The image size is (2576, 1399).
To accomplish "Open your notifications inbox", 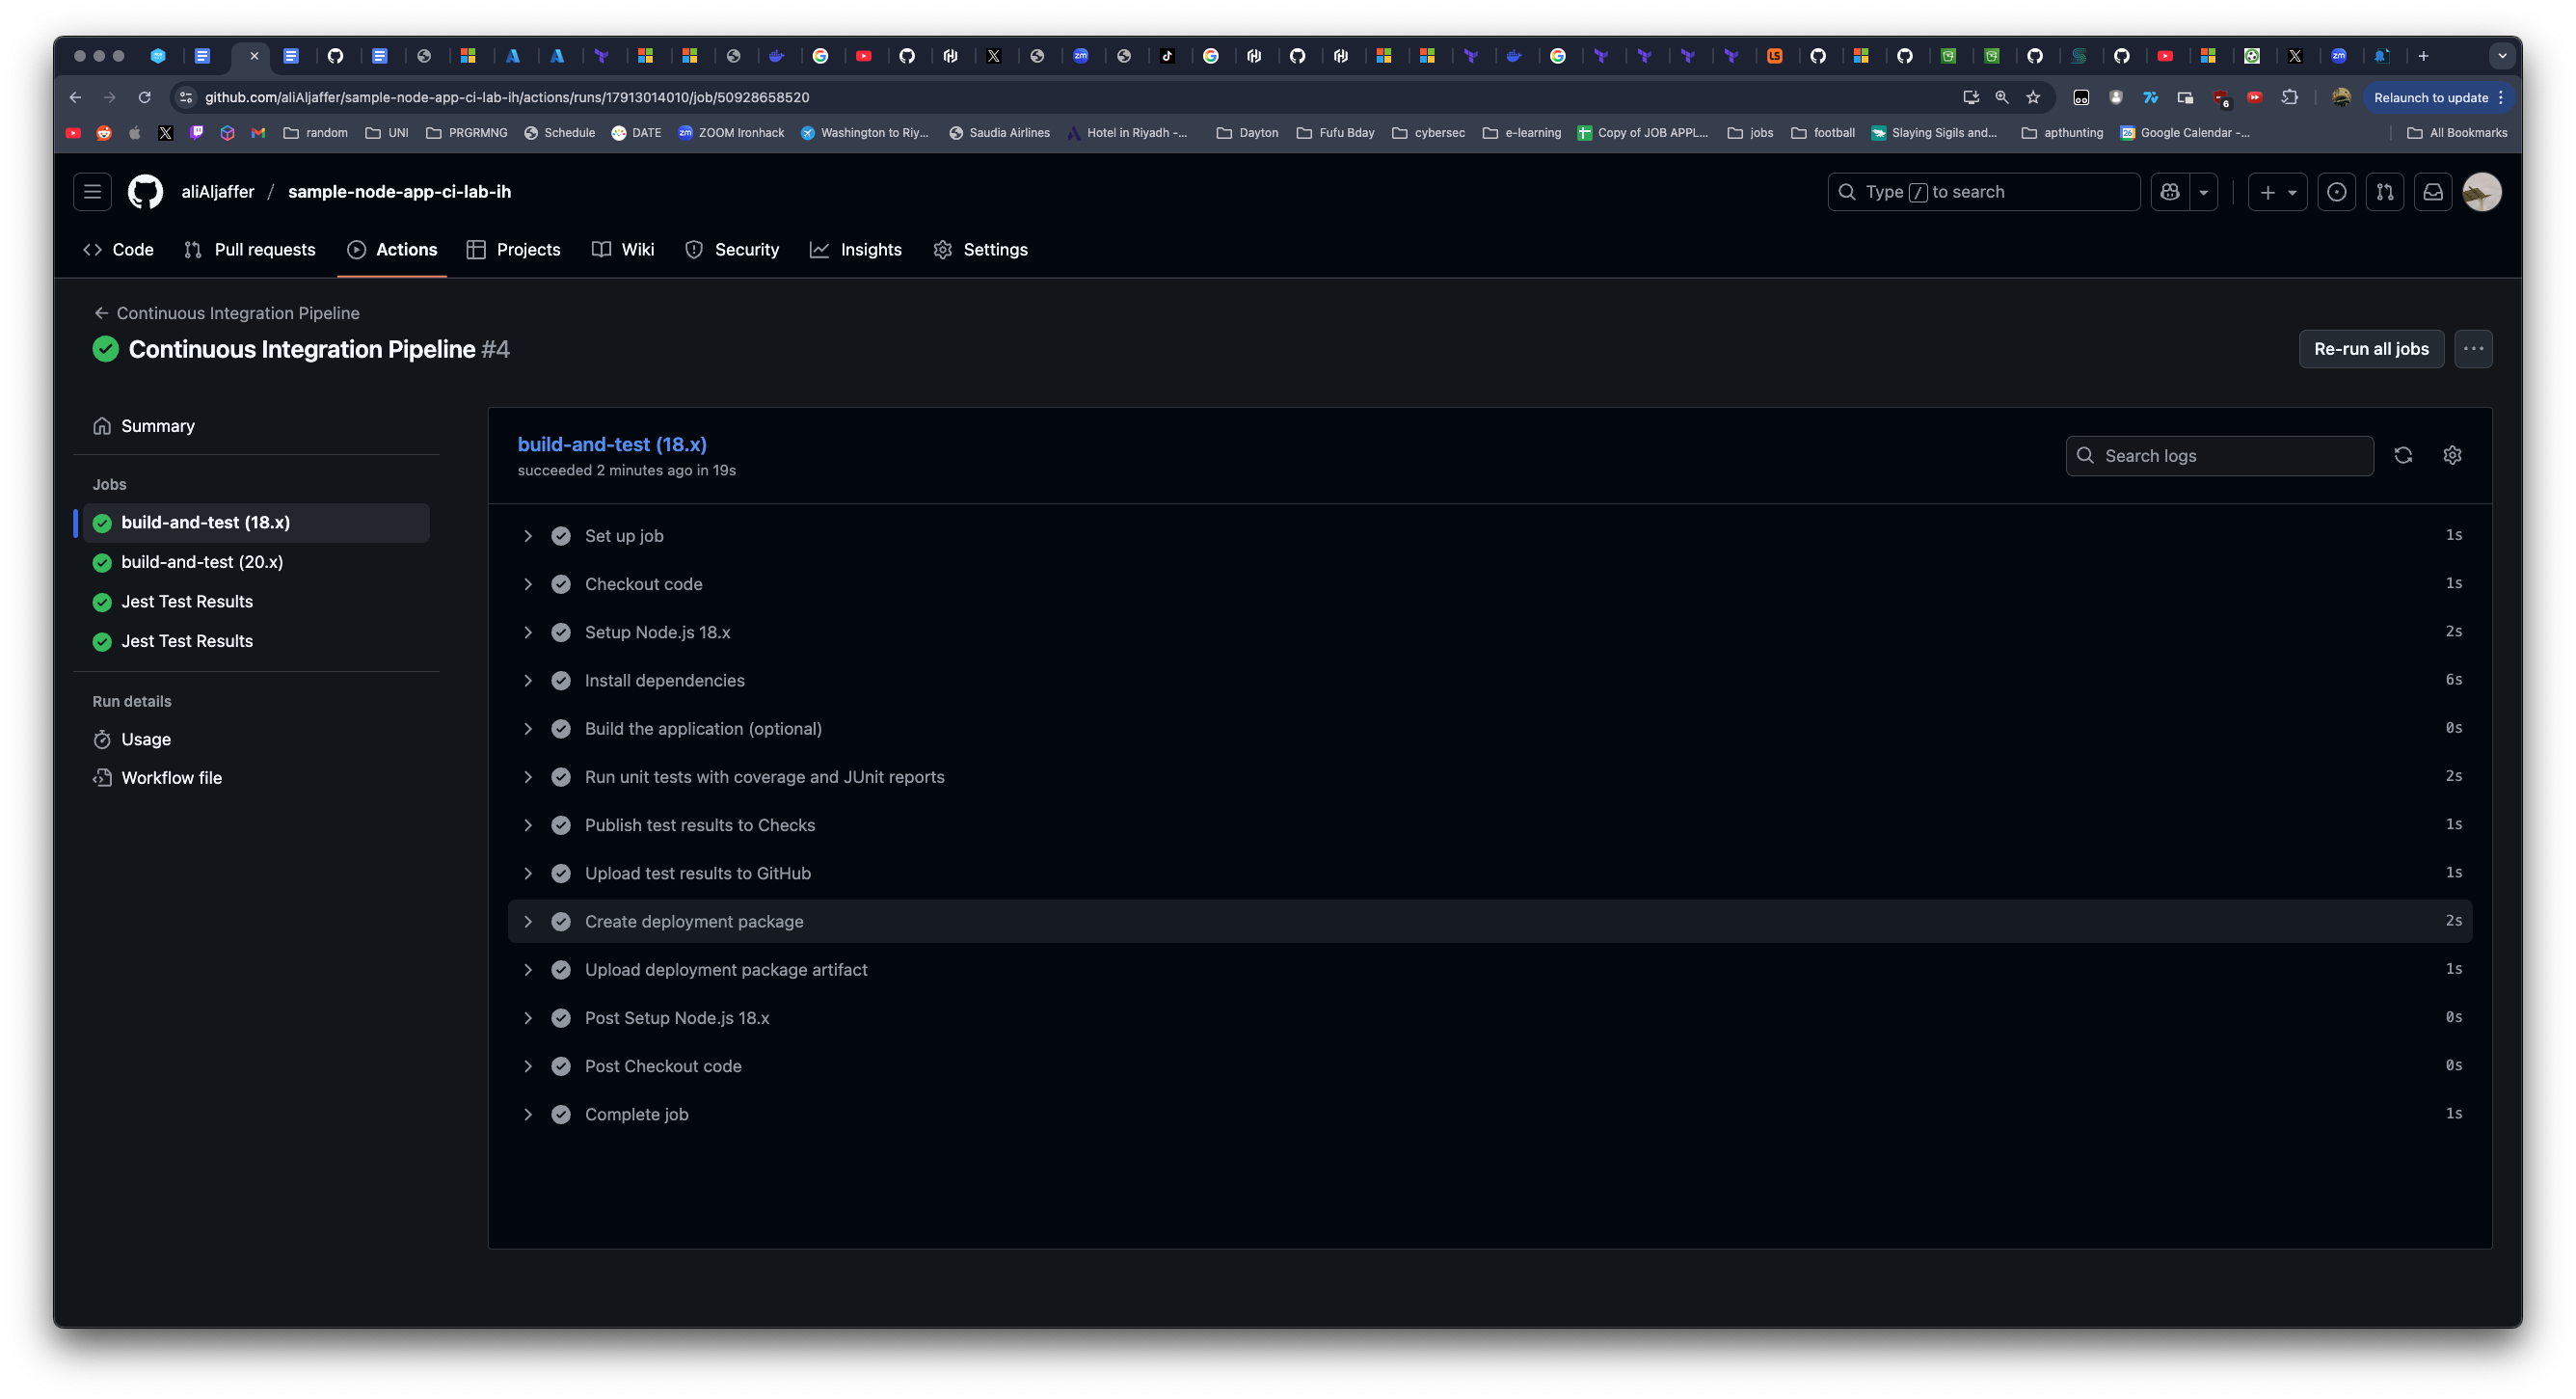I will (2432, 191).
